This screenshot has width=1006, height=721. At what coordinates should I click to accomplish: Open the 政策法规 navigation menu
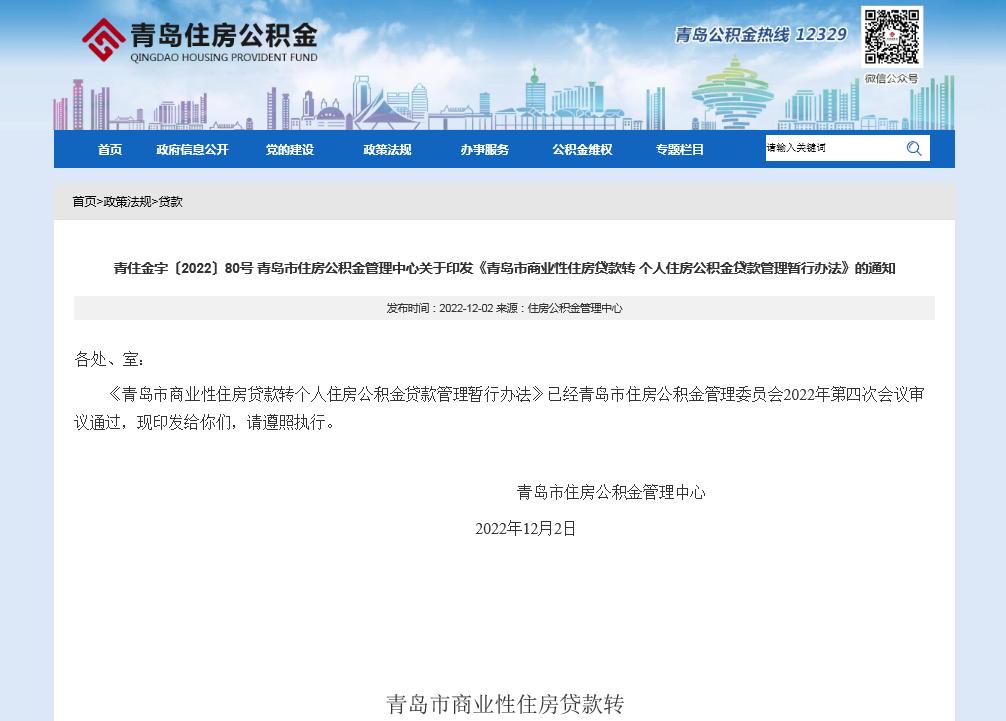click(386, 149)
